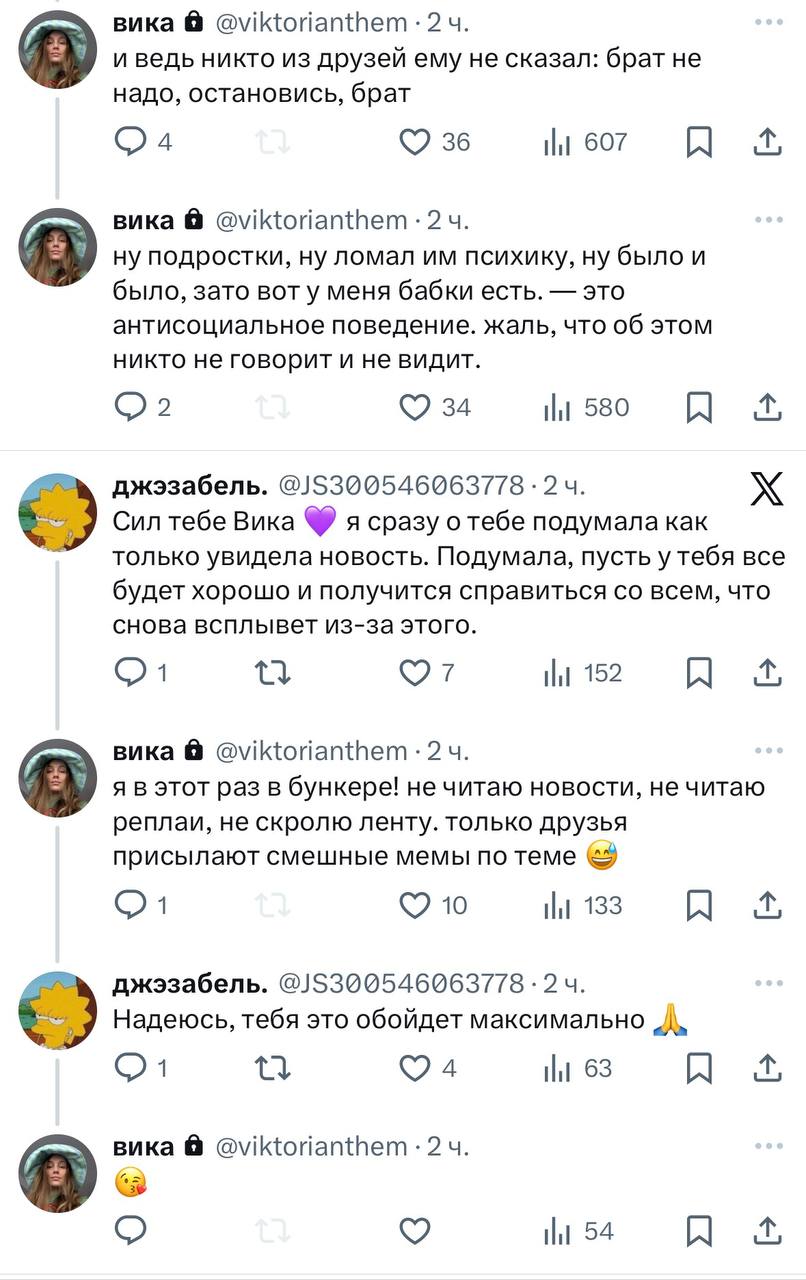View analytics showing 133 views
The width and height of the screenshot is (806, 1280).
(583, 905)
